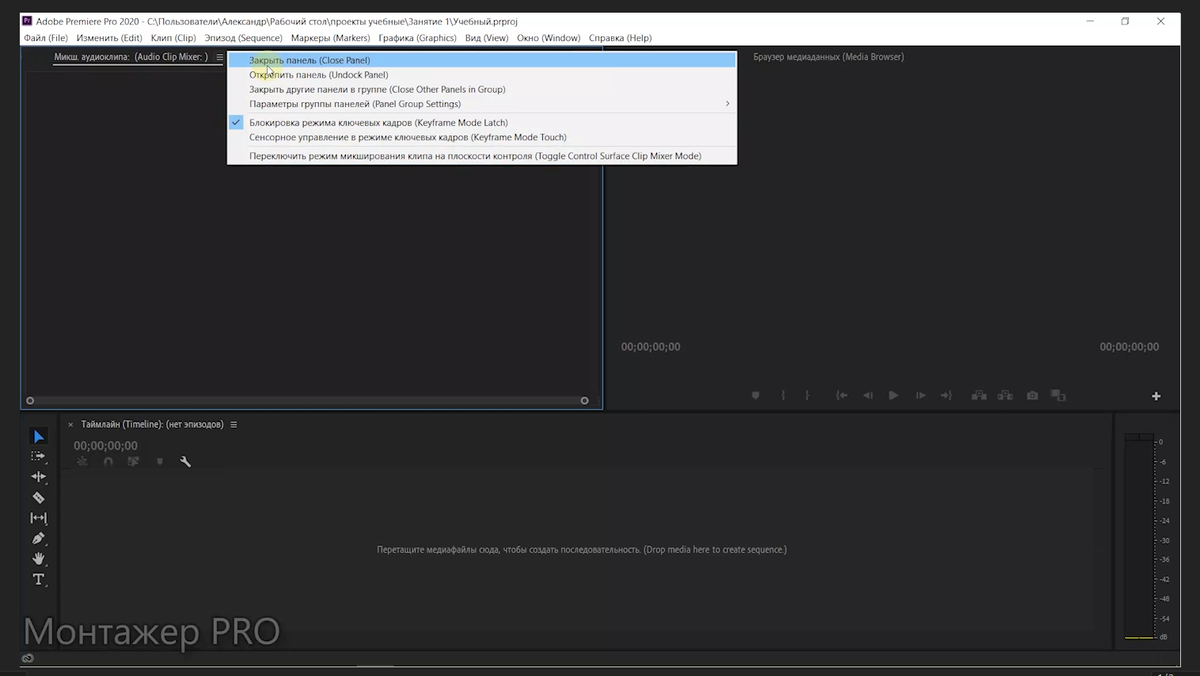Toggle Snap magnet in Timeline
Viewport: 1200px width, 676px height.
(x=108, y=462)
